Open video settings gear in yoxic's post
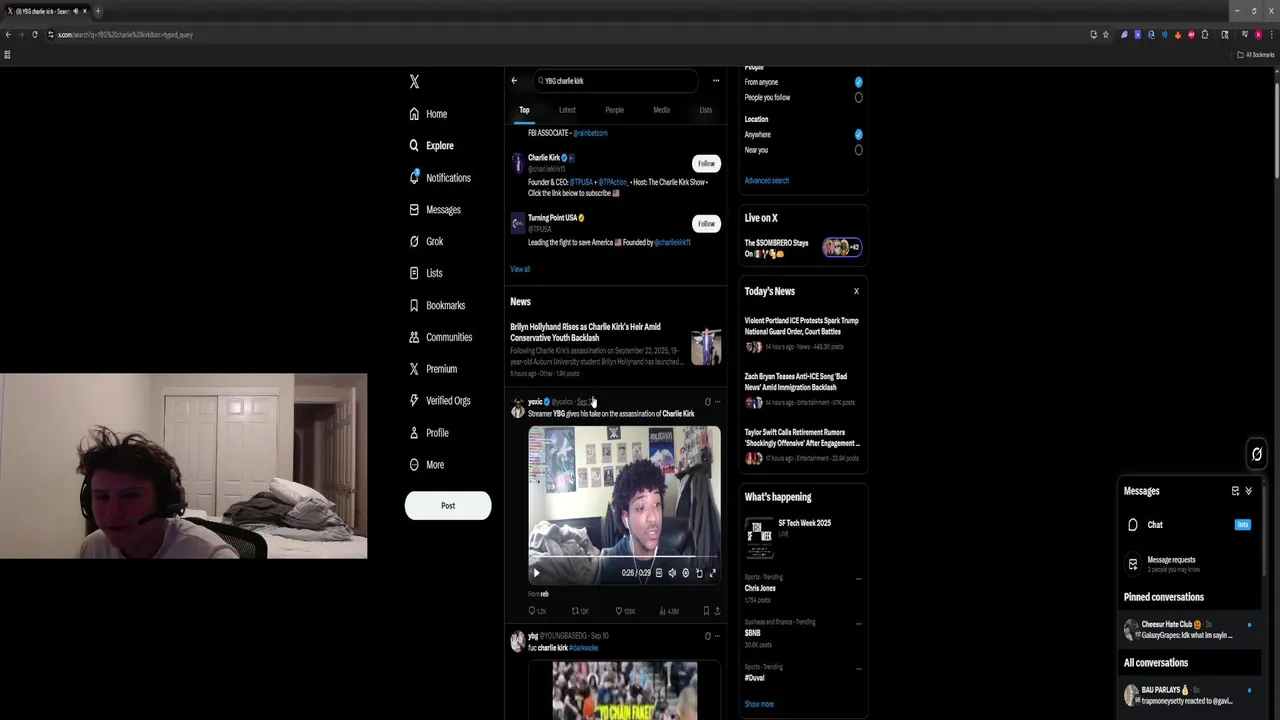1280x720 pixels. [685, 573]
